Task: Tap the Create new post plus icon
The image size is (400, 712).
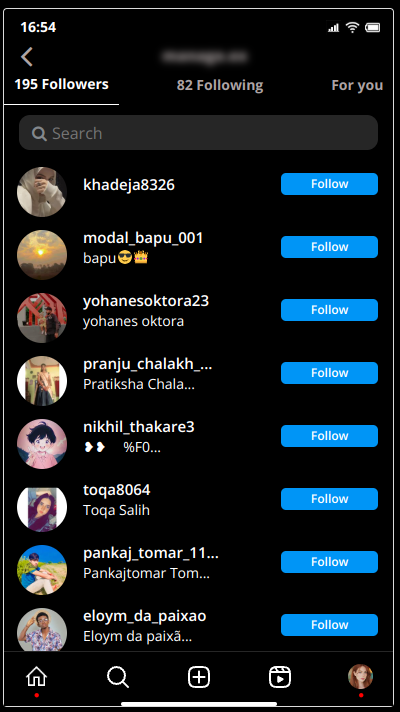Action: [x=199, y=677]
